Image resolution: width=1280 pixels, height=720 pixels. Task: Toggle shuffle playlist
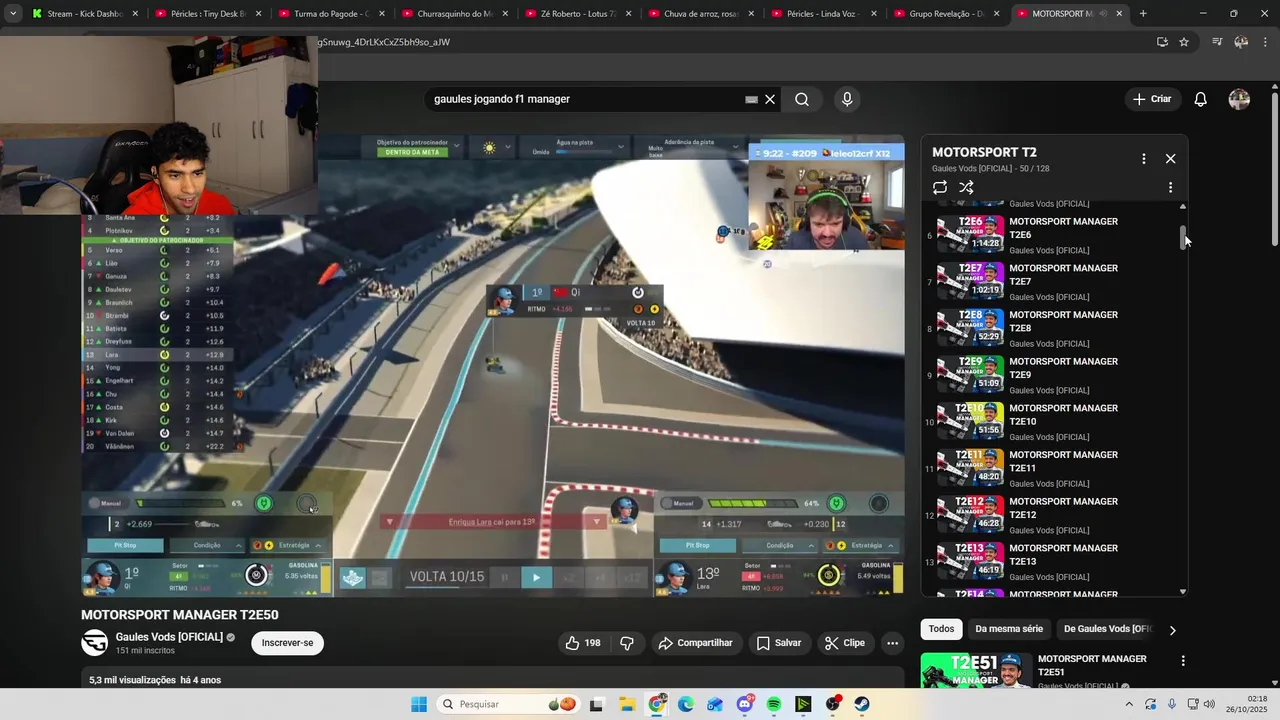(966, 187)
